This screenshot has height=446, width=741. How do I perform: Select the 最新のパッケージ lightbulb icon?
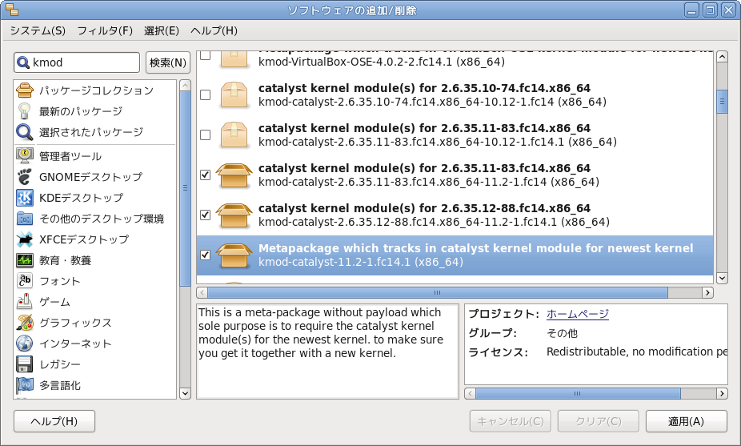tap(25, 111)
